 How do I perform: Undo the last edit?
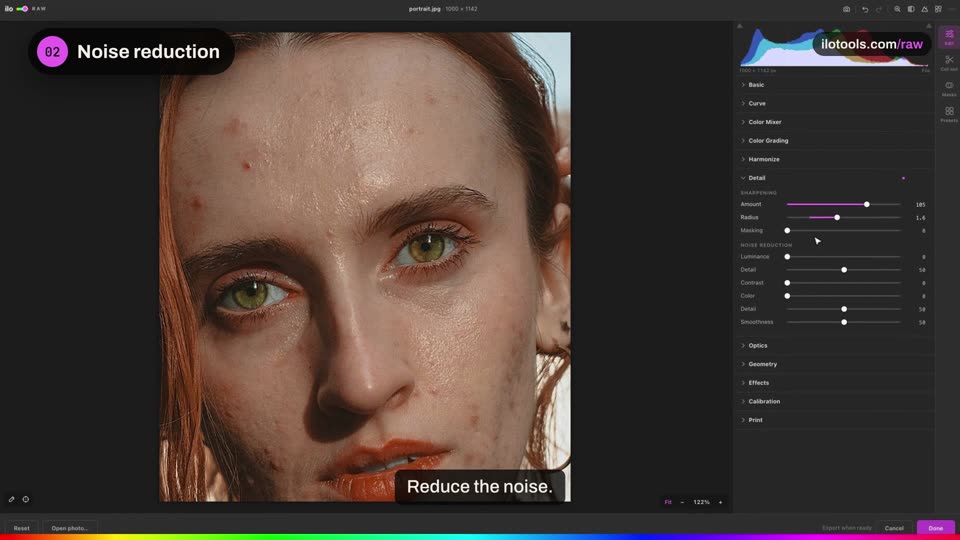(865, 9)
